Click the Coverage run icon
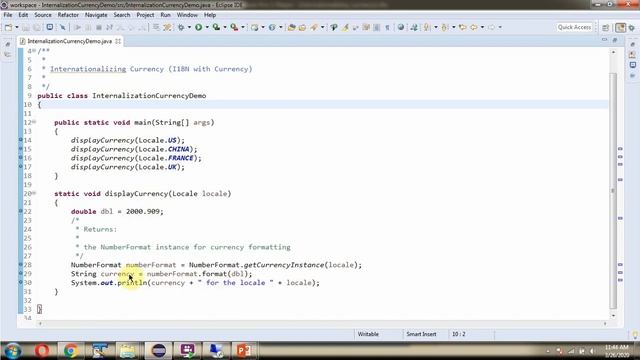The image size is (640, 360). pos(216,27)
